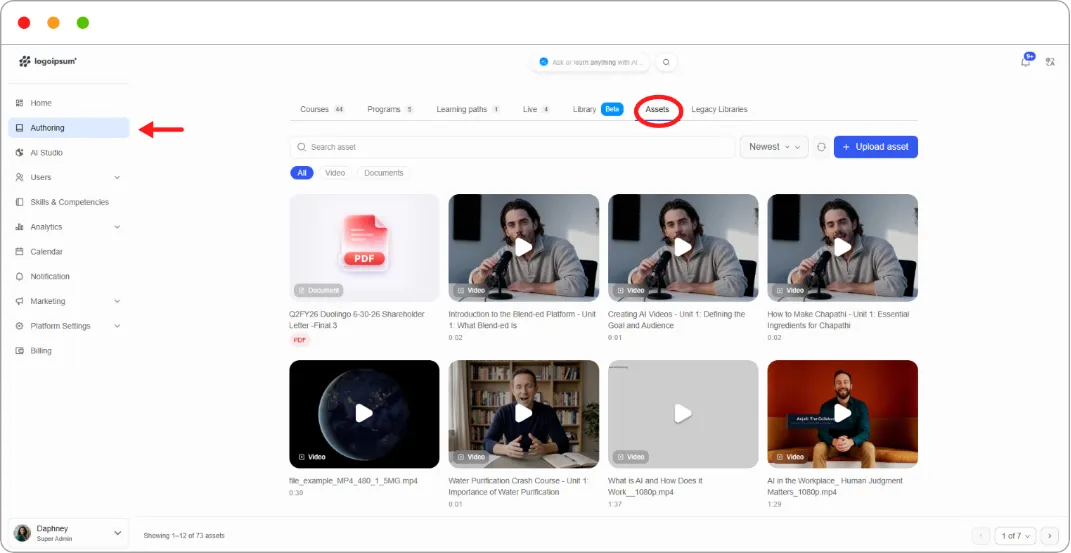Viewport: 1071px width, 553px height.
Task: Open the Daphney account dropdown chevron
Action: pos(117,533)
